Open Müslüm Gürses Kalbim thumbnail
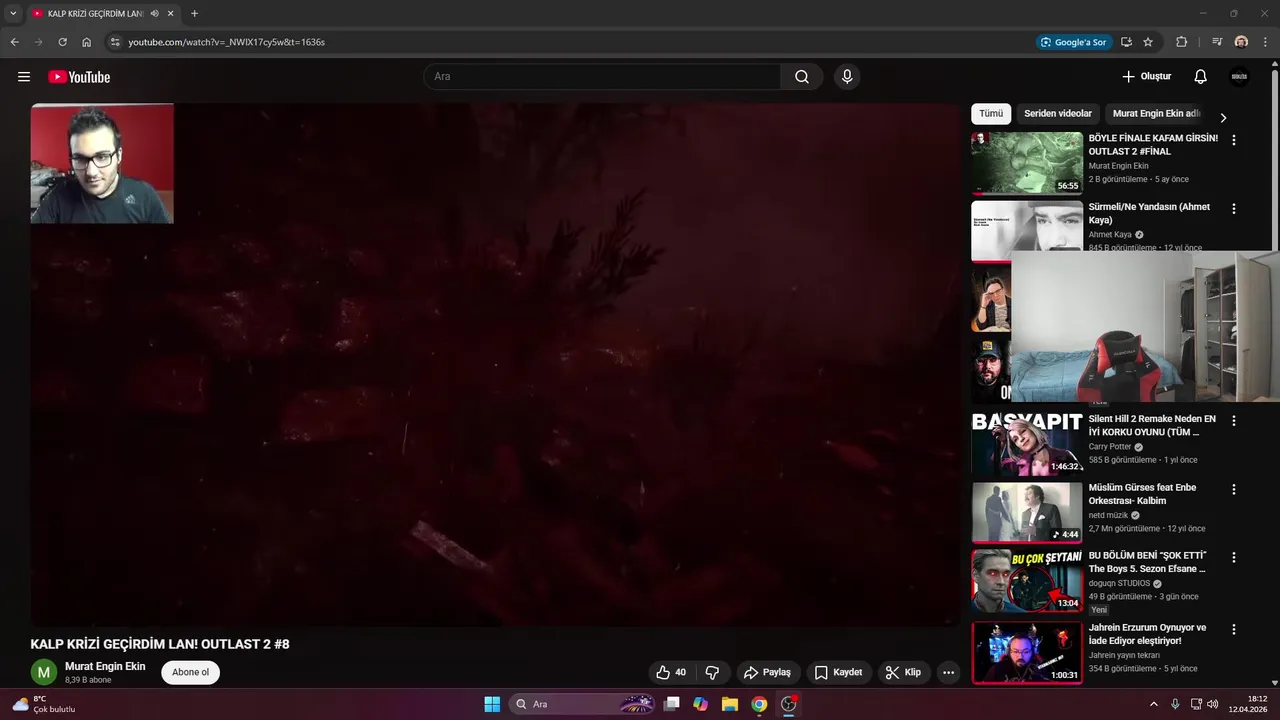 (1027, 512)
